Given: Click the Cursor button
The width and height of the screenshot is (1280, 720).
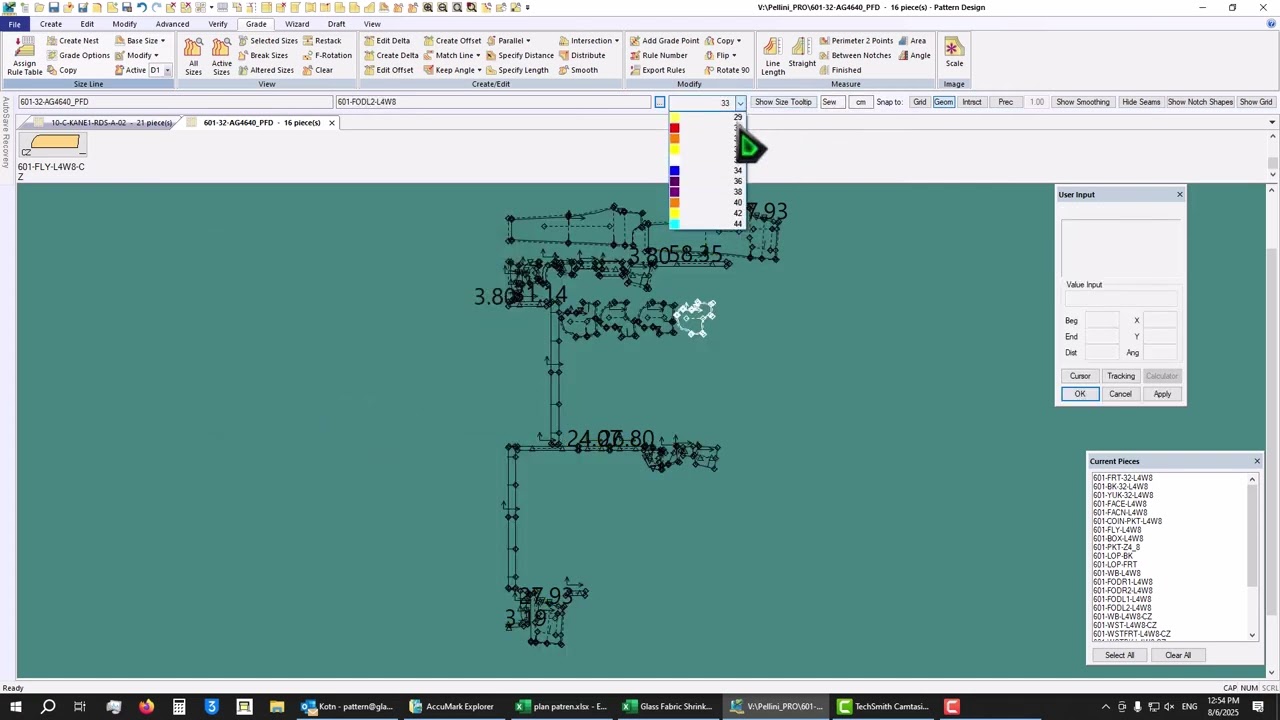Looking at the screenshot, I should tap(1080, 376).
